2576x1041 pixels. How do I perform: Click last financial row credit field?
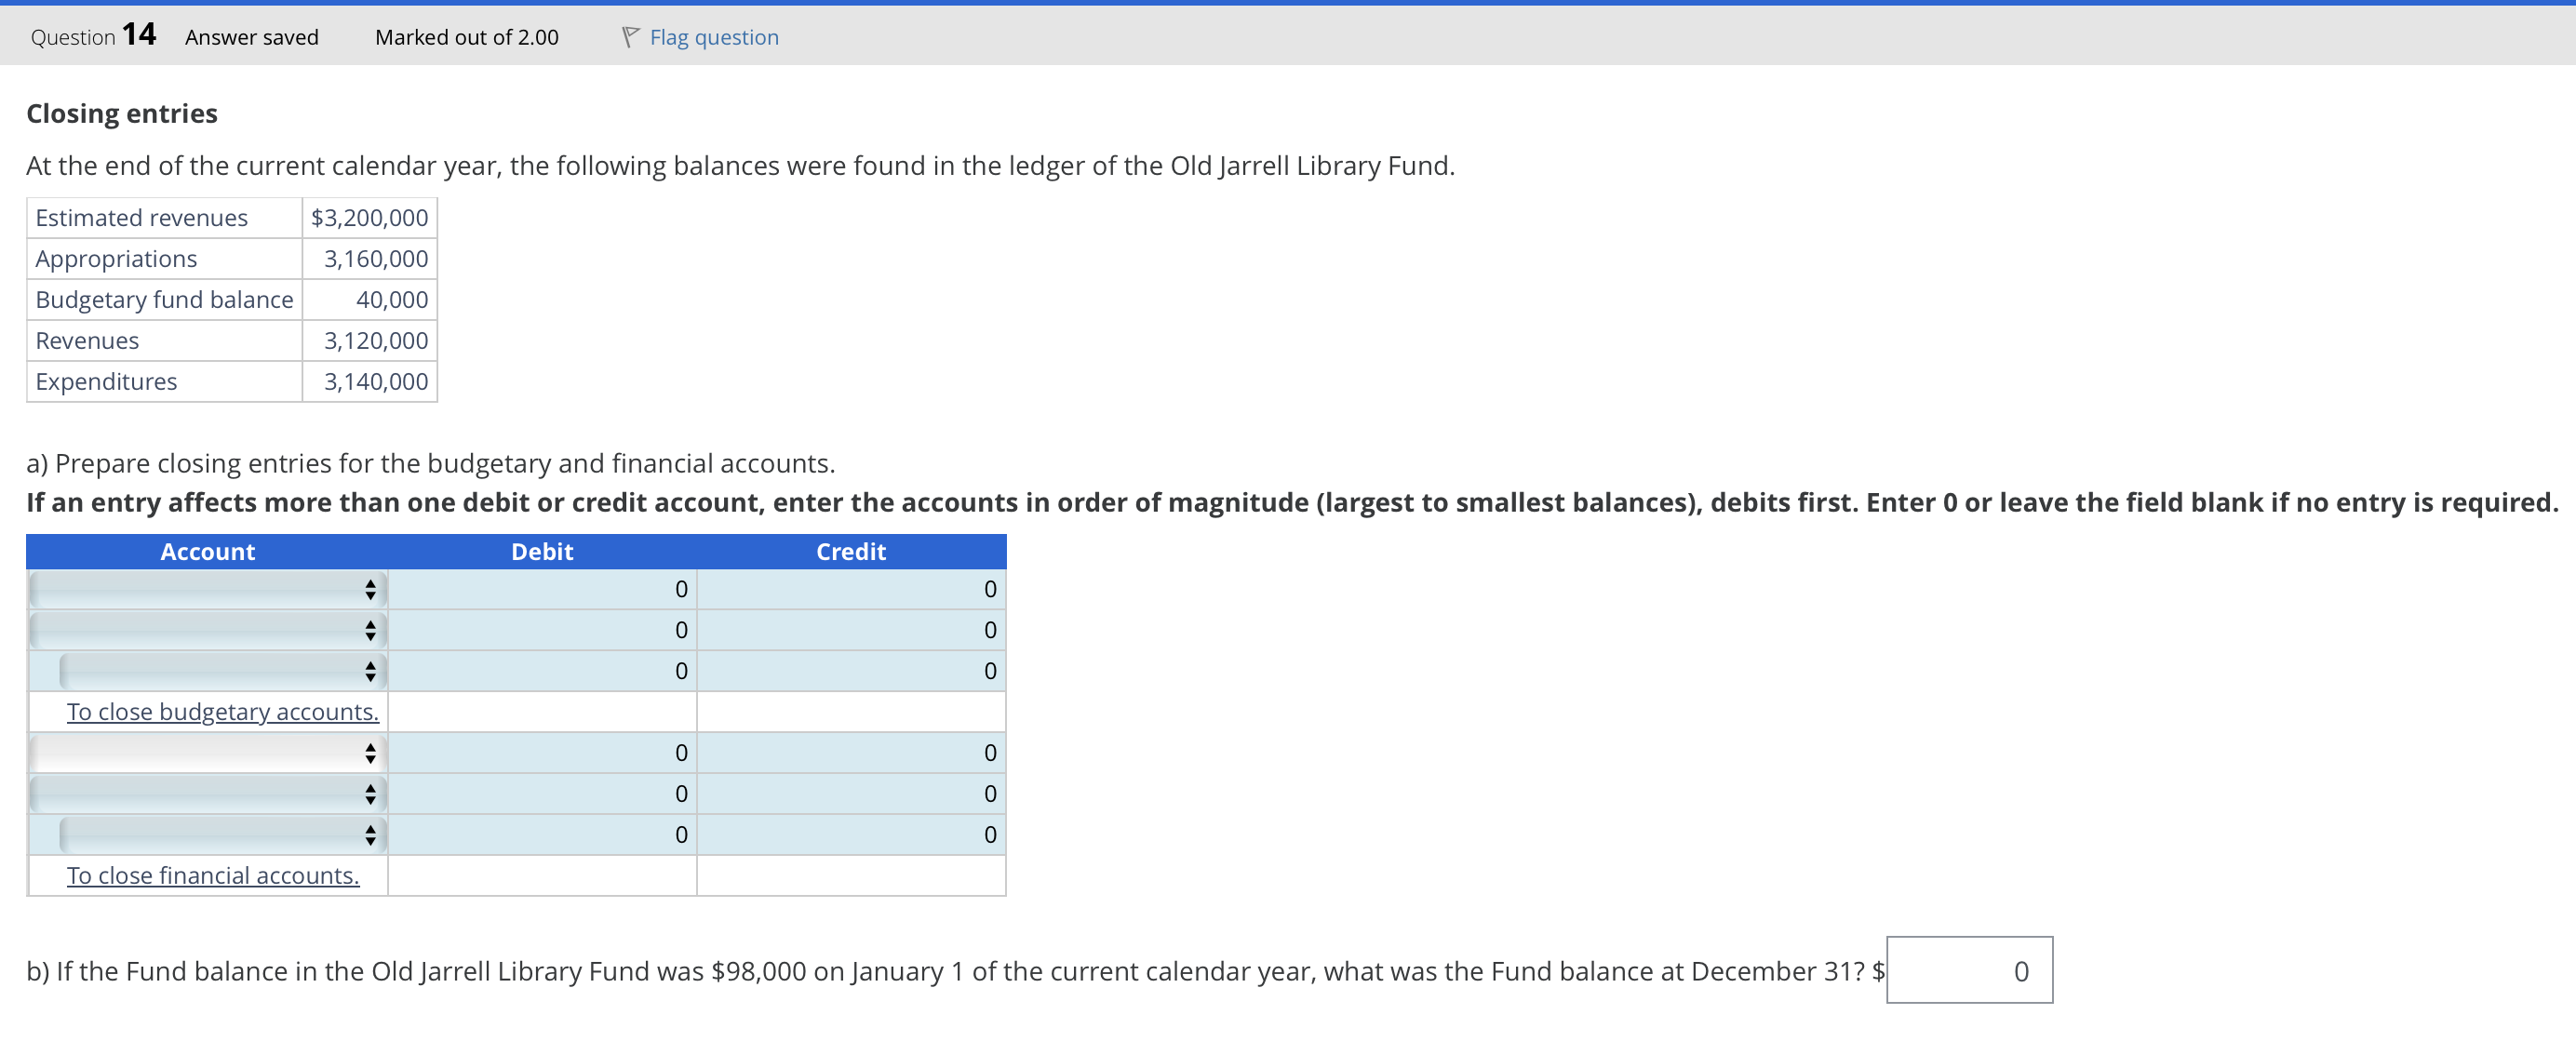click(851, 835)
